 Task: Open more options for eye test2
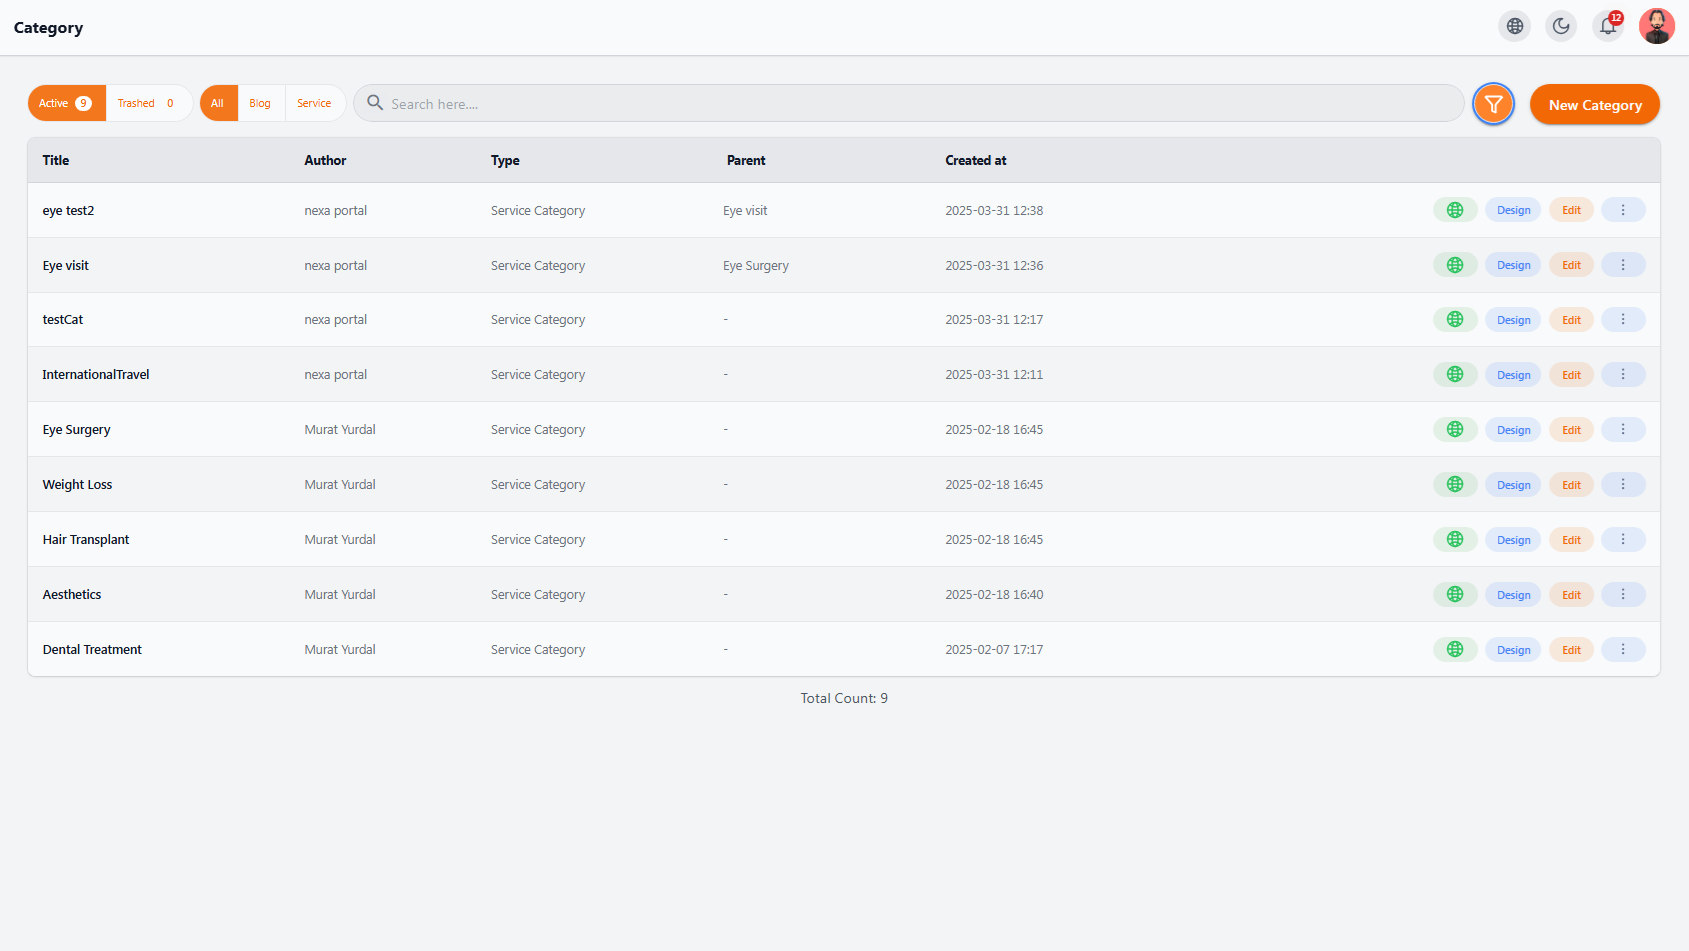pyautogui.click(x=1623, y=210)
